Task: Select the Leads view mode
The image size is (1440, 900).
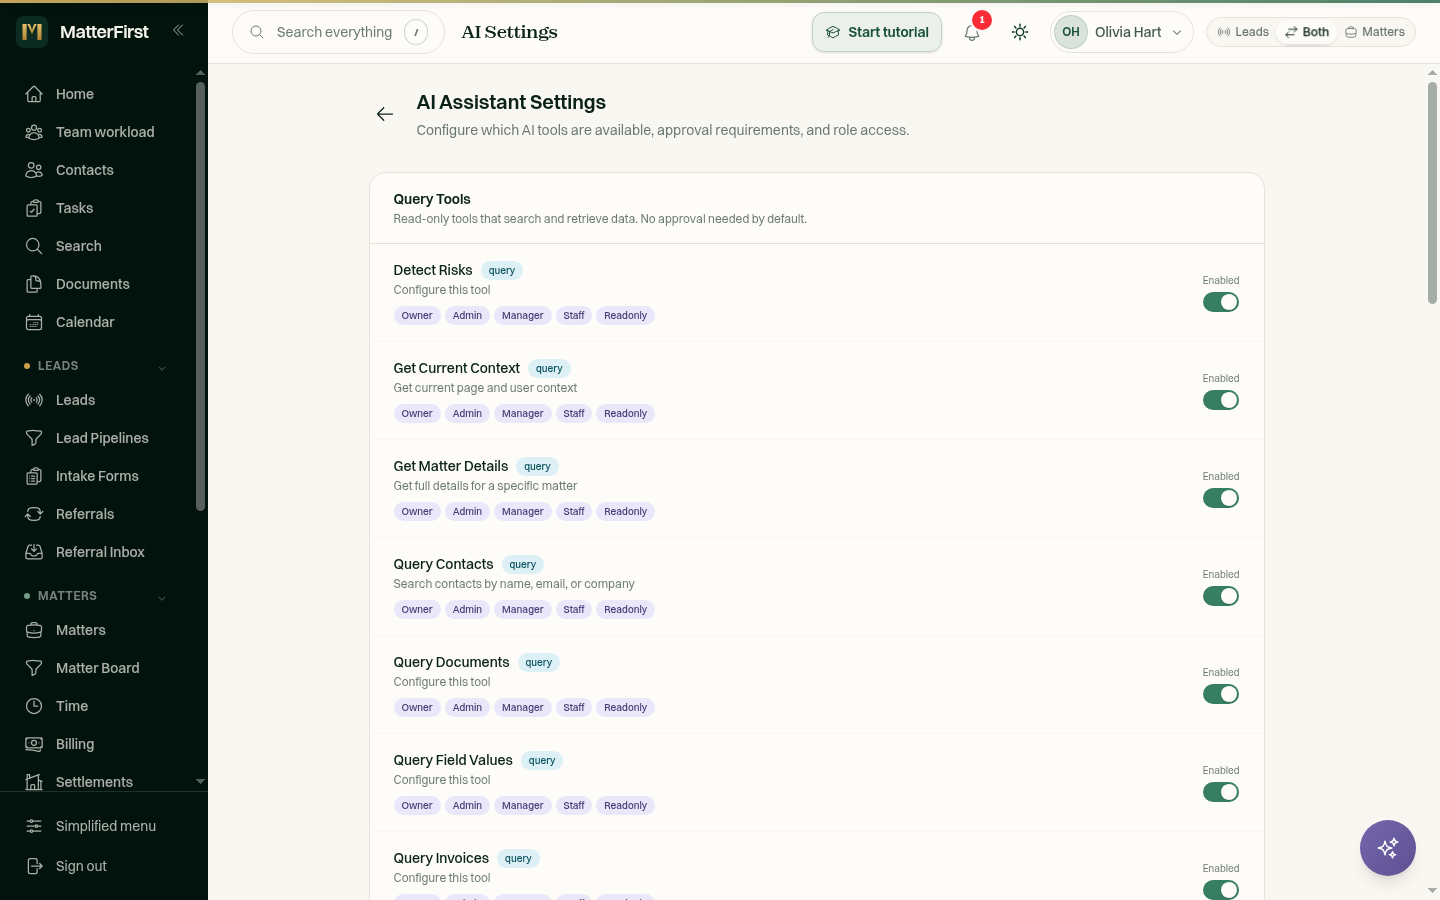Action: point(1243,32)
